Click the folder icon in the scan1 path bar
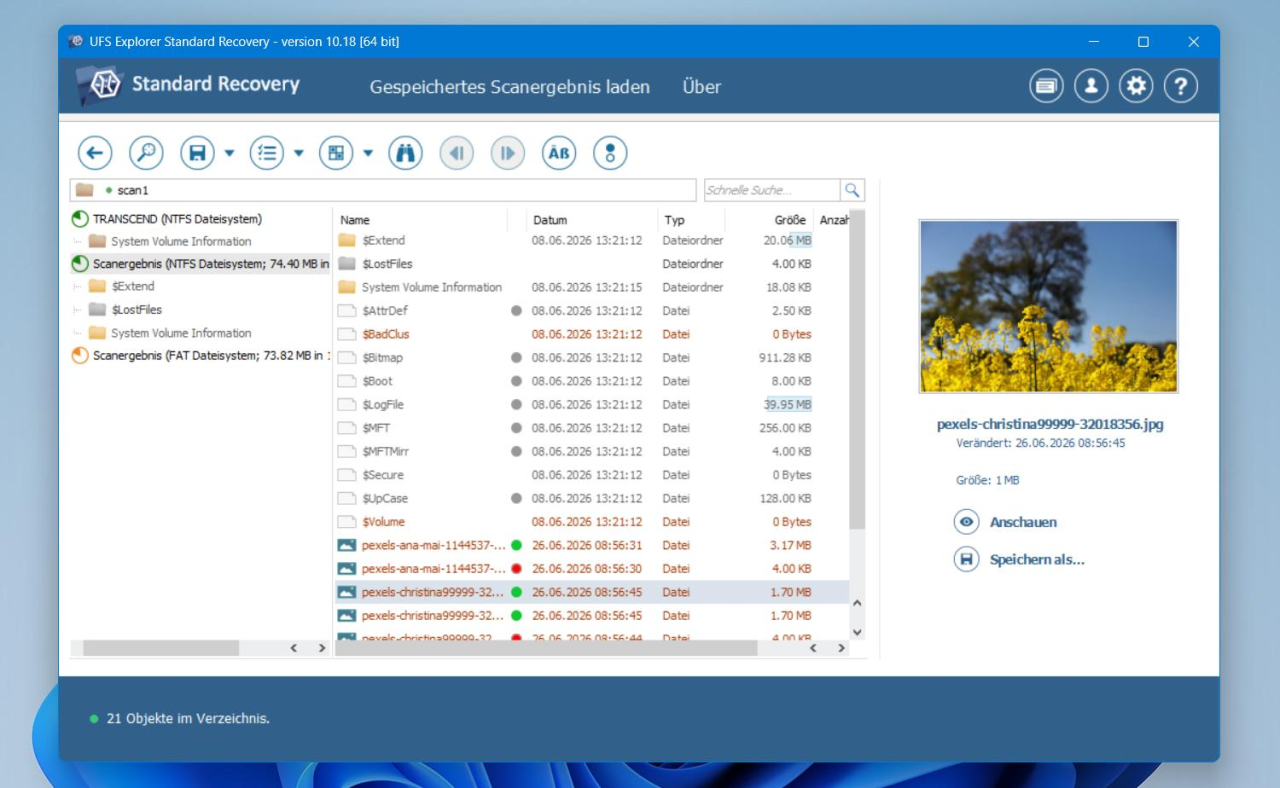This screenshot has width=1280, height=788. (x=84, y=190)
